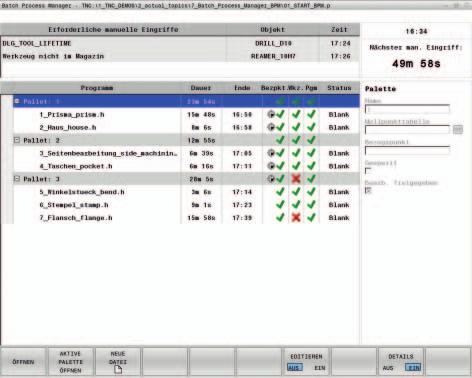
Task: Select program 3_Seitenbearbeitung_side_machining
Action: pos(108,153)
